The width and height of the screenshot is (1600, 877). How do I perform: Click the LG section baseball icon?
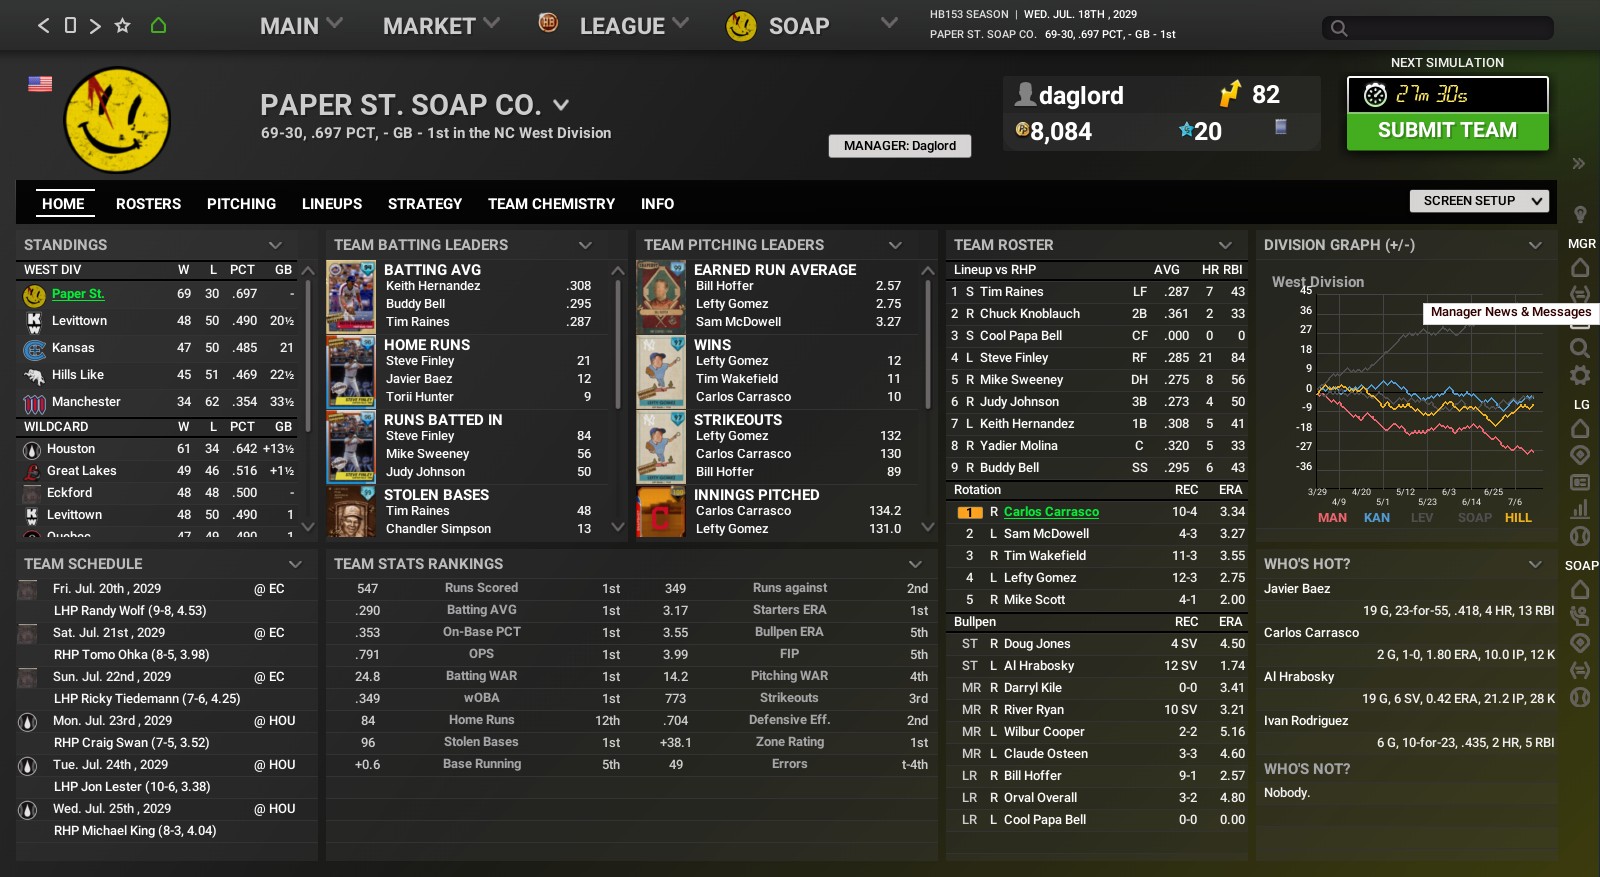pos(1580,535)
